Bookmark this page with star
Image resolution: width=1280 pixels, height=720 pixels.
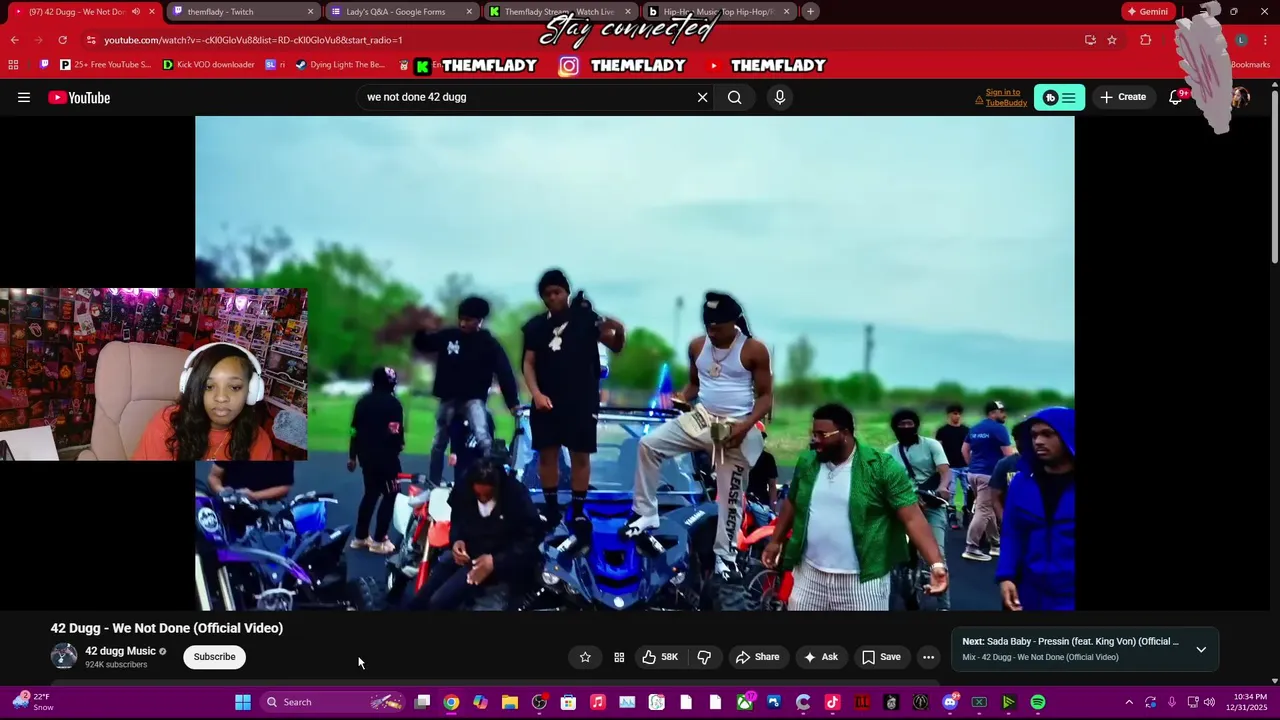tap(1112, 40)
